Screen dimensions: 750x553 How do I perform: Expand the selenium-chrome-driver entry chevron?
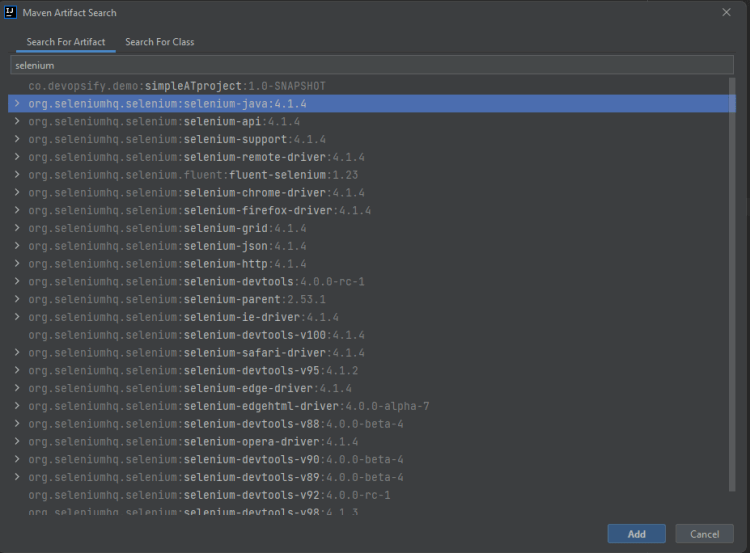16,193
